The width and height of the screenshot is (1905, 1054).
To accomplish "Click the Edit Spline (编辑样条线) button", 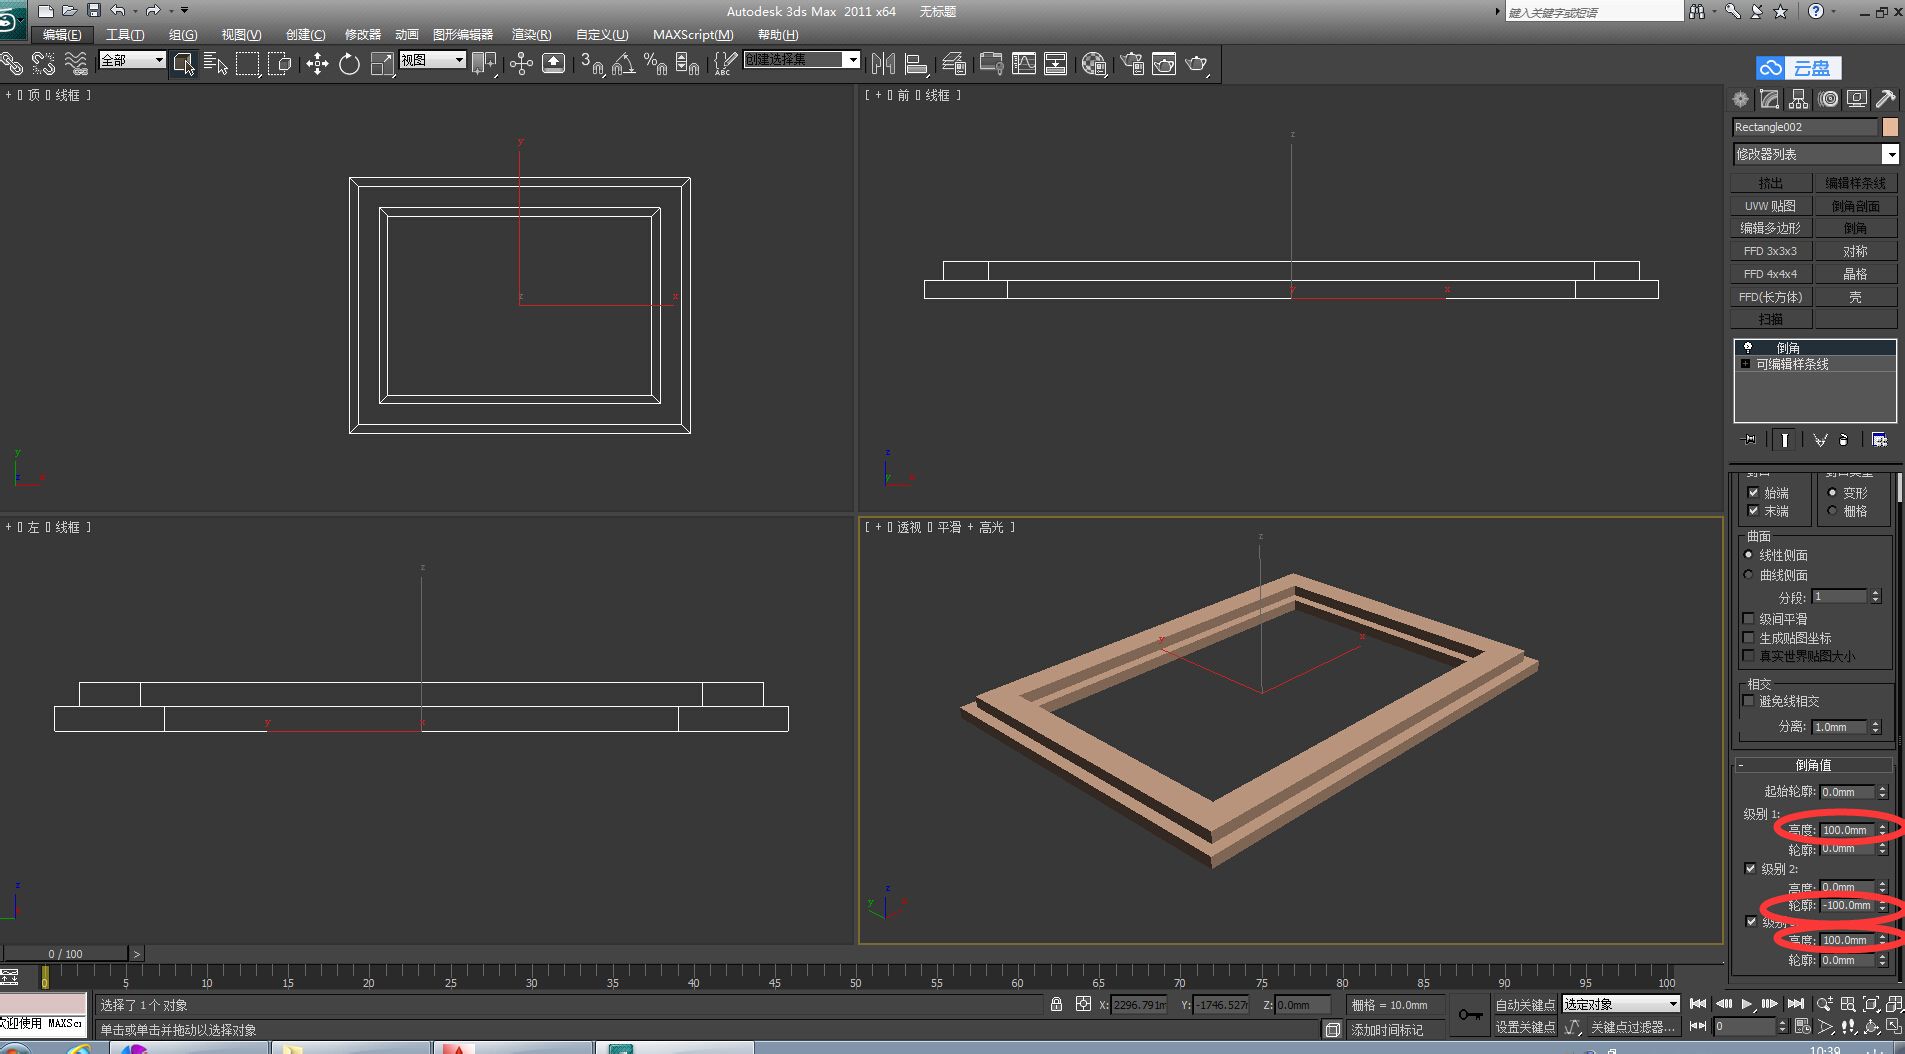I will click(x=1856, y=183).
